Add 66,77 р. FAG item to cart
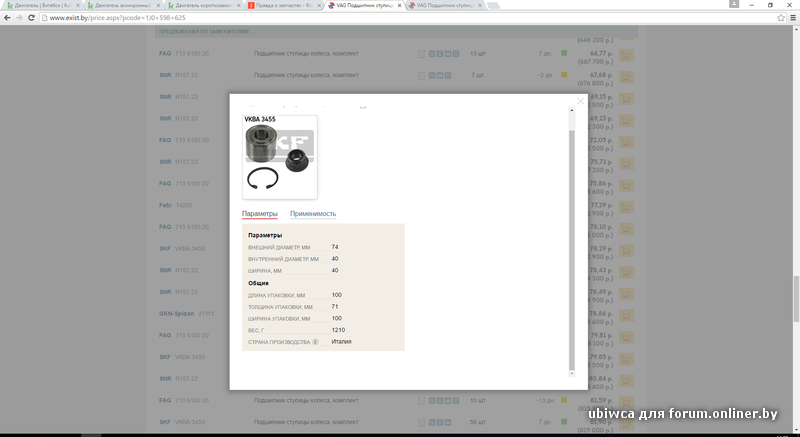Image resolution: width=800 pixels, height=437 pixels. [x=626, y=55]
